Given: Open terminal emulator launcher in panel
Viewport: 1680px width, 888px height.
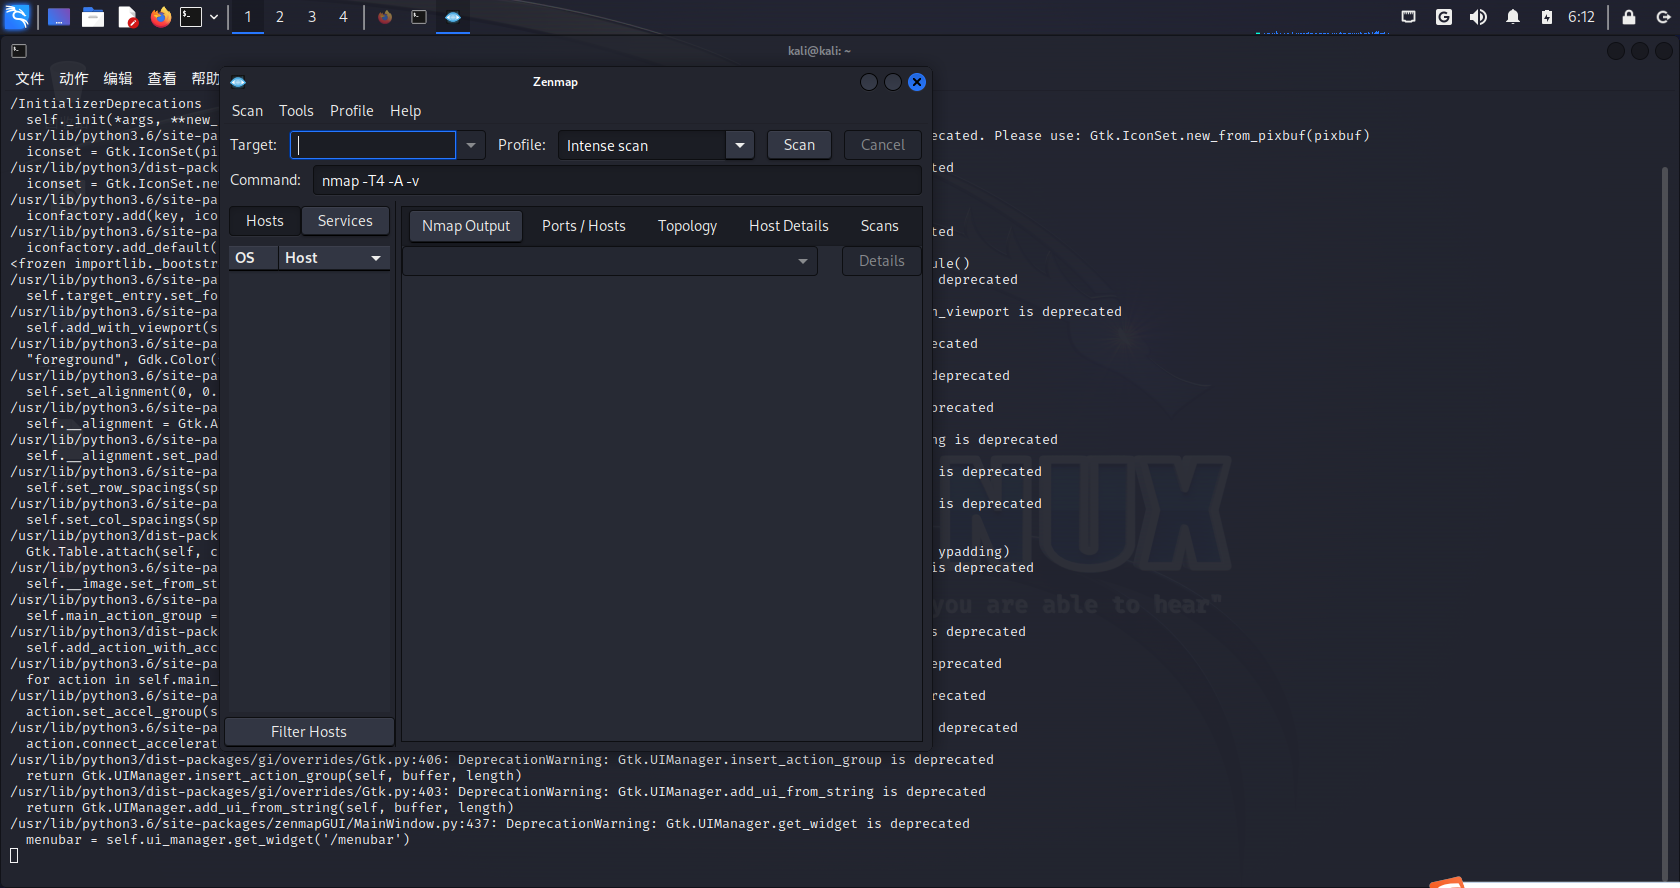Looking at the screenshot, I should 191,17.
